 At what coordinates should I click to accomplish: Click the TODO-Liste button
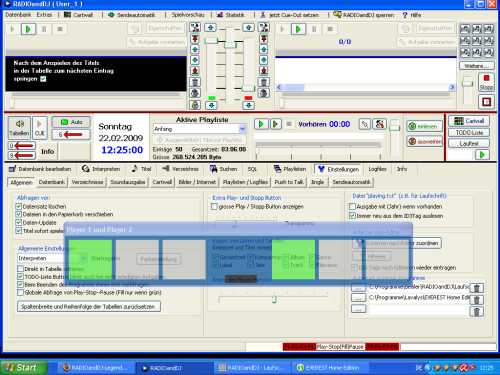[468, 132]
